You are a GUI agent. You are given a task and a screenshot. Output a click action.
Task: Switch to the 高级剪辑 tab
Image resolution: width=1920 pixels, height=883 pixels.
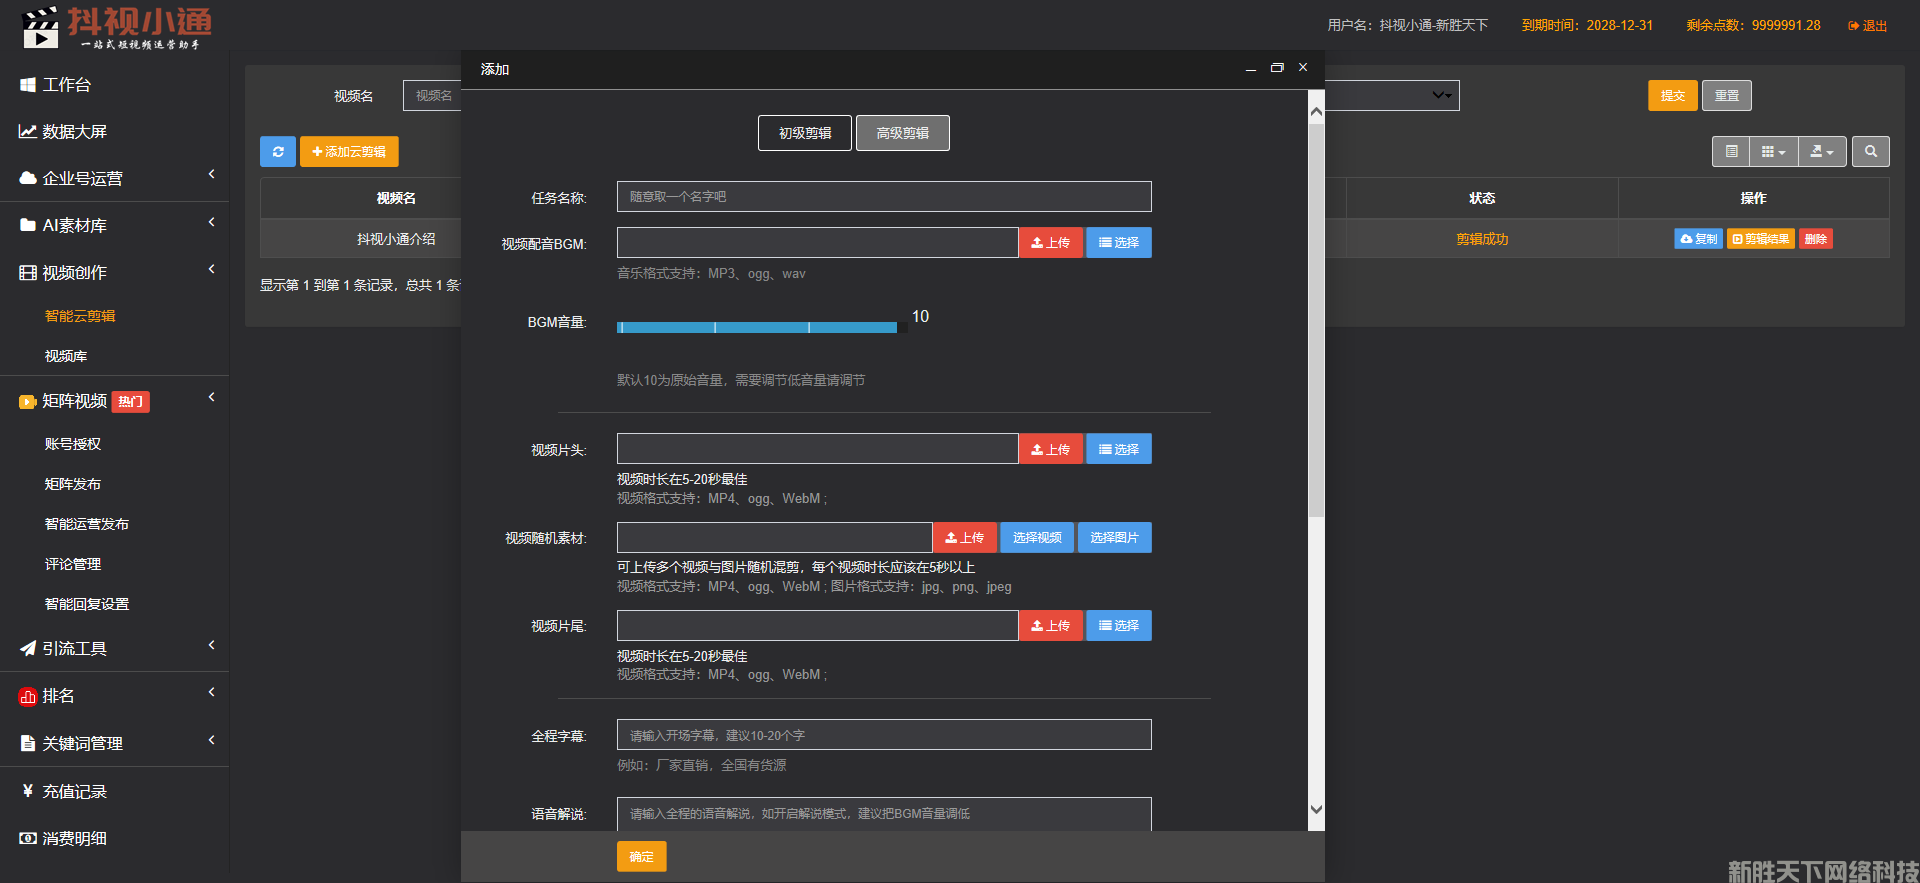pos(902,133)
